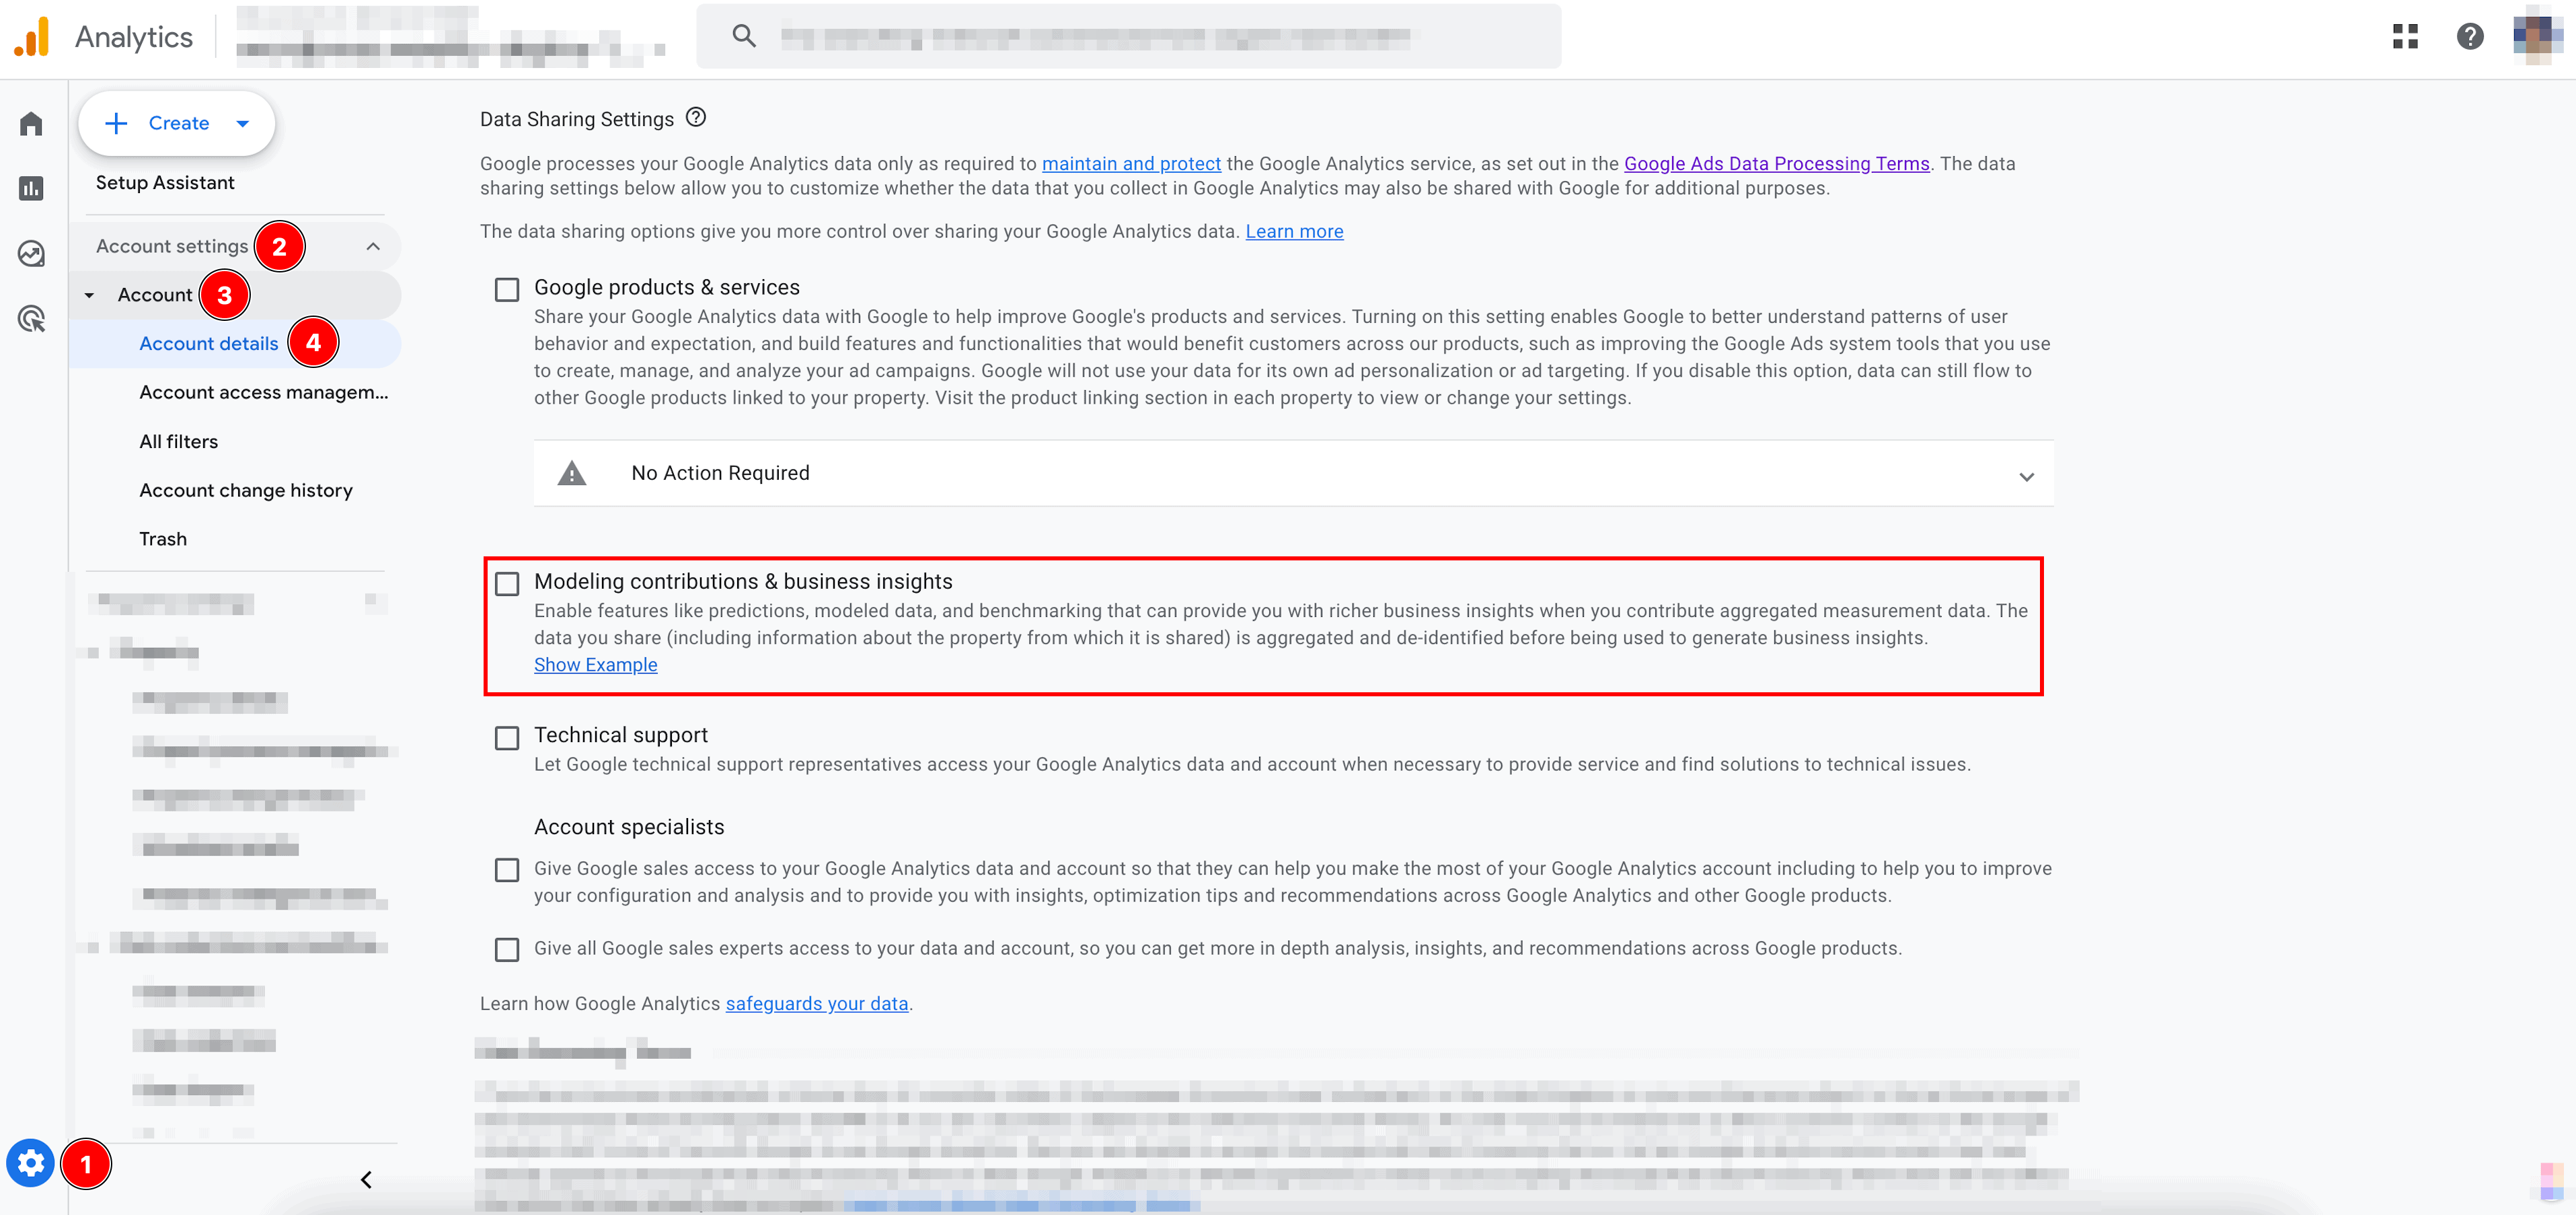Screen dimensions: 2576x1215
Task: Collapse the admin navigation panel arrow
Action: [x=366, y=1180]
